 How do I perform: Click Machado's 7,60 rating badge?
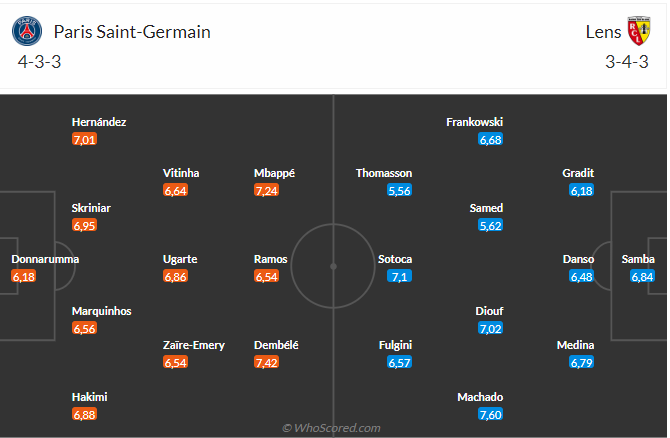point(491,414)
